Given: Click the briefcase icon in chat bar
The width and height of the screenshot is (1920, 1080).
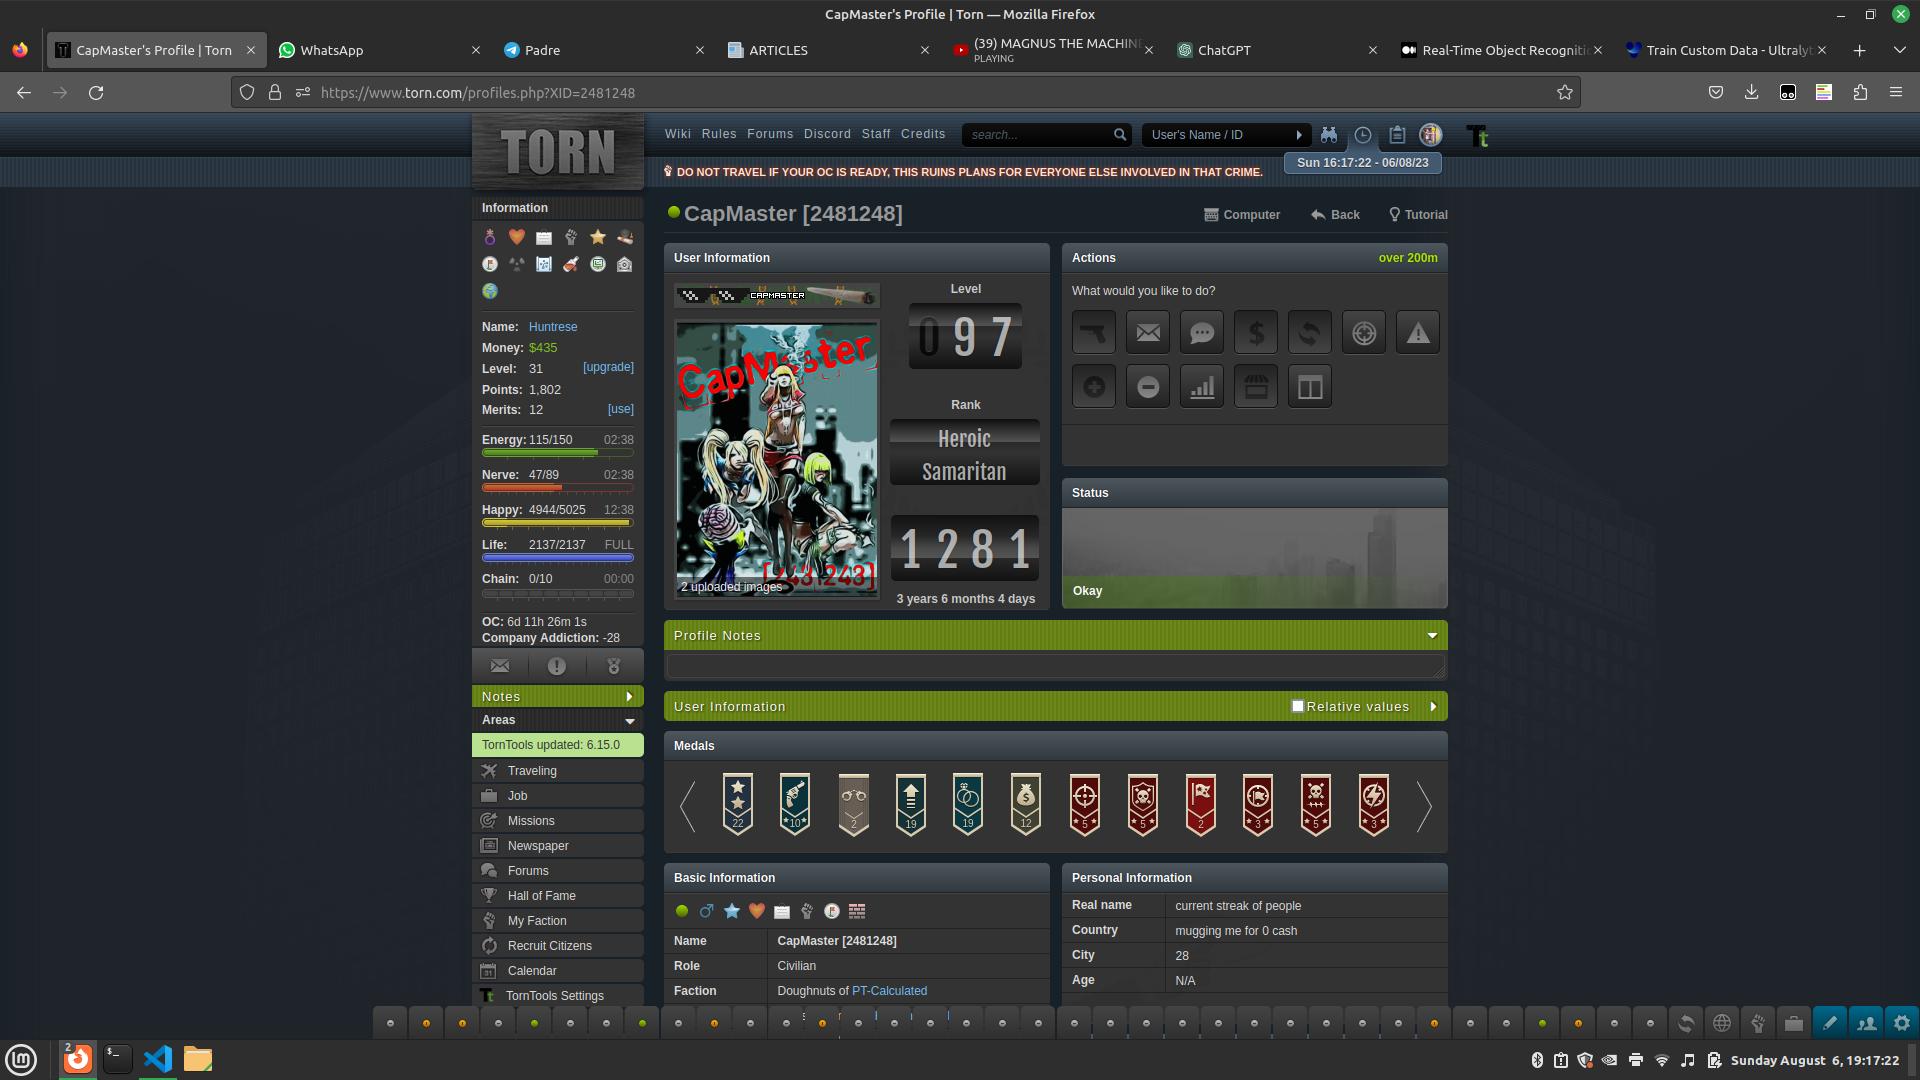Looking at the screenshot, I should tap(1794, 1023).
